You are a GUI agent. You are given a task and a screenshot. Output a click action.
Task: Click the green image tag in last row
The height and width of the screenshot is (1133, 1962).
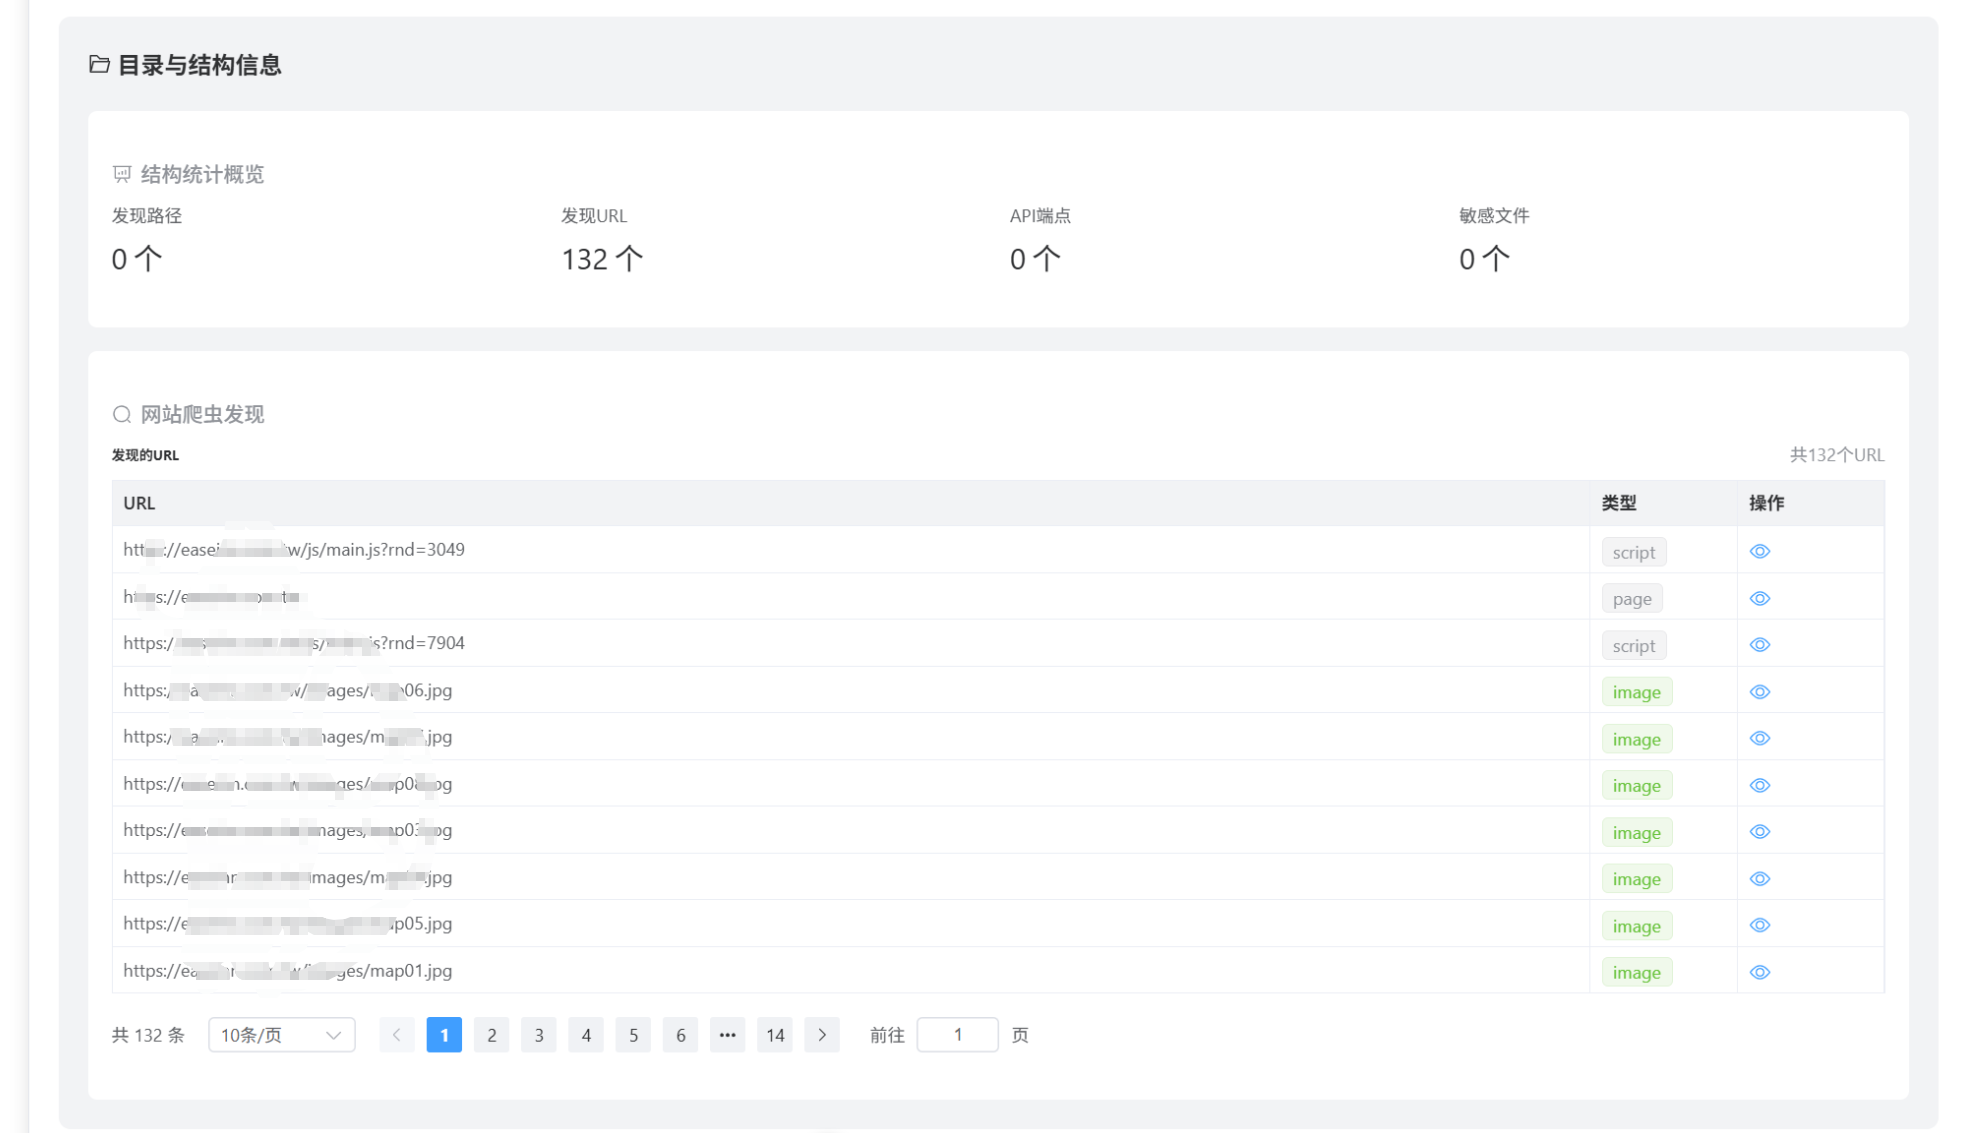click(x=1636, y=972)
